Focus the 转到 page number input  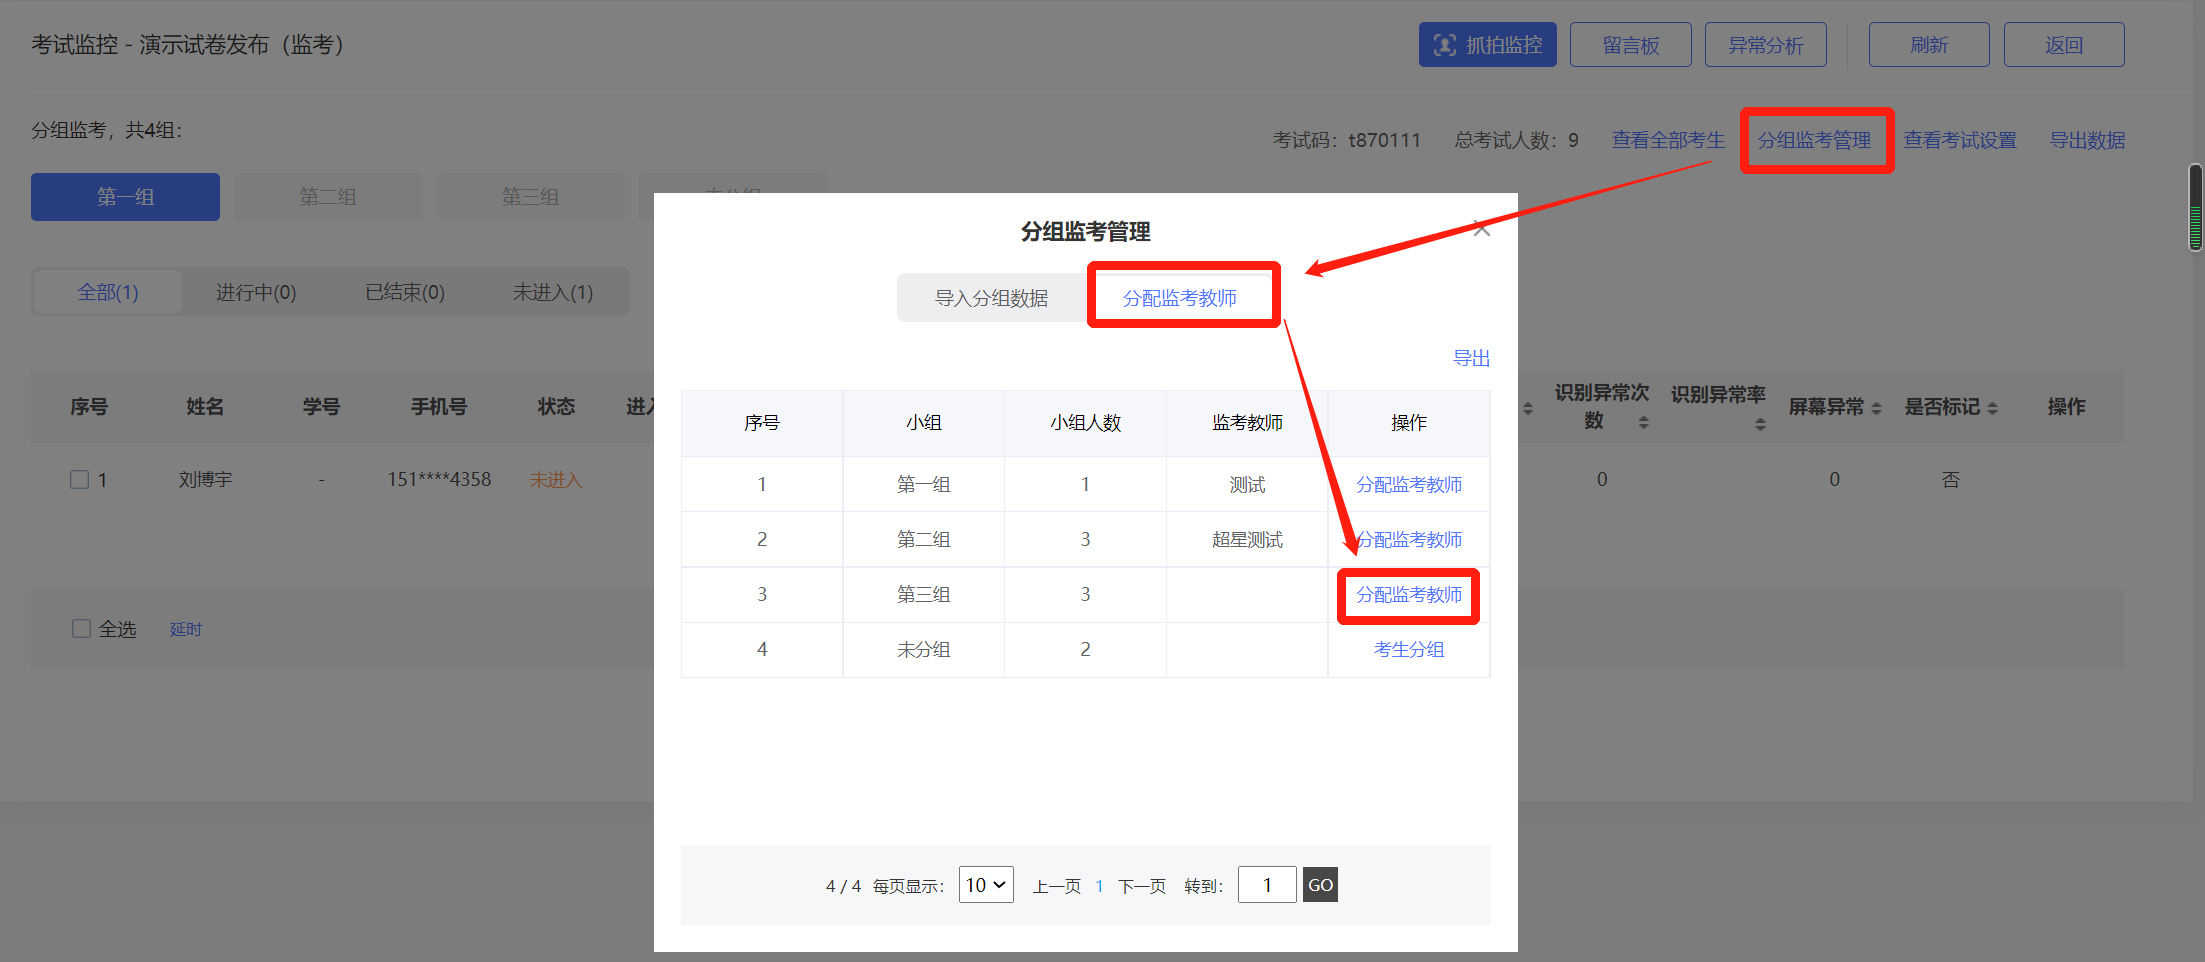(1267, 885)
